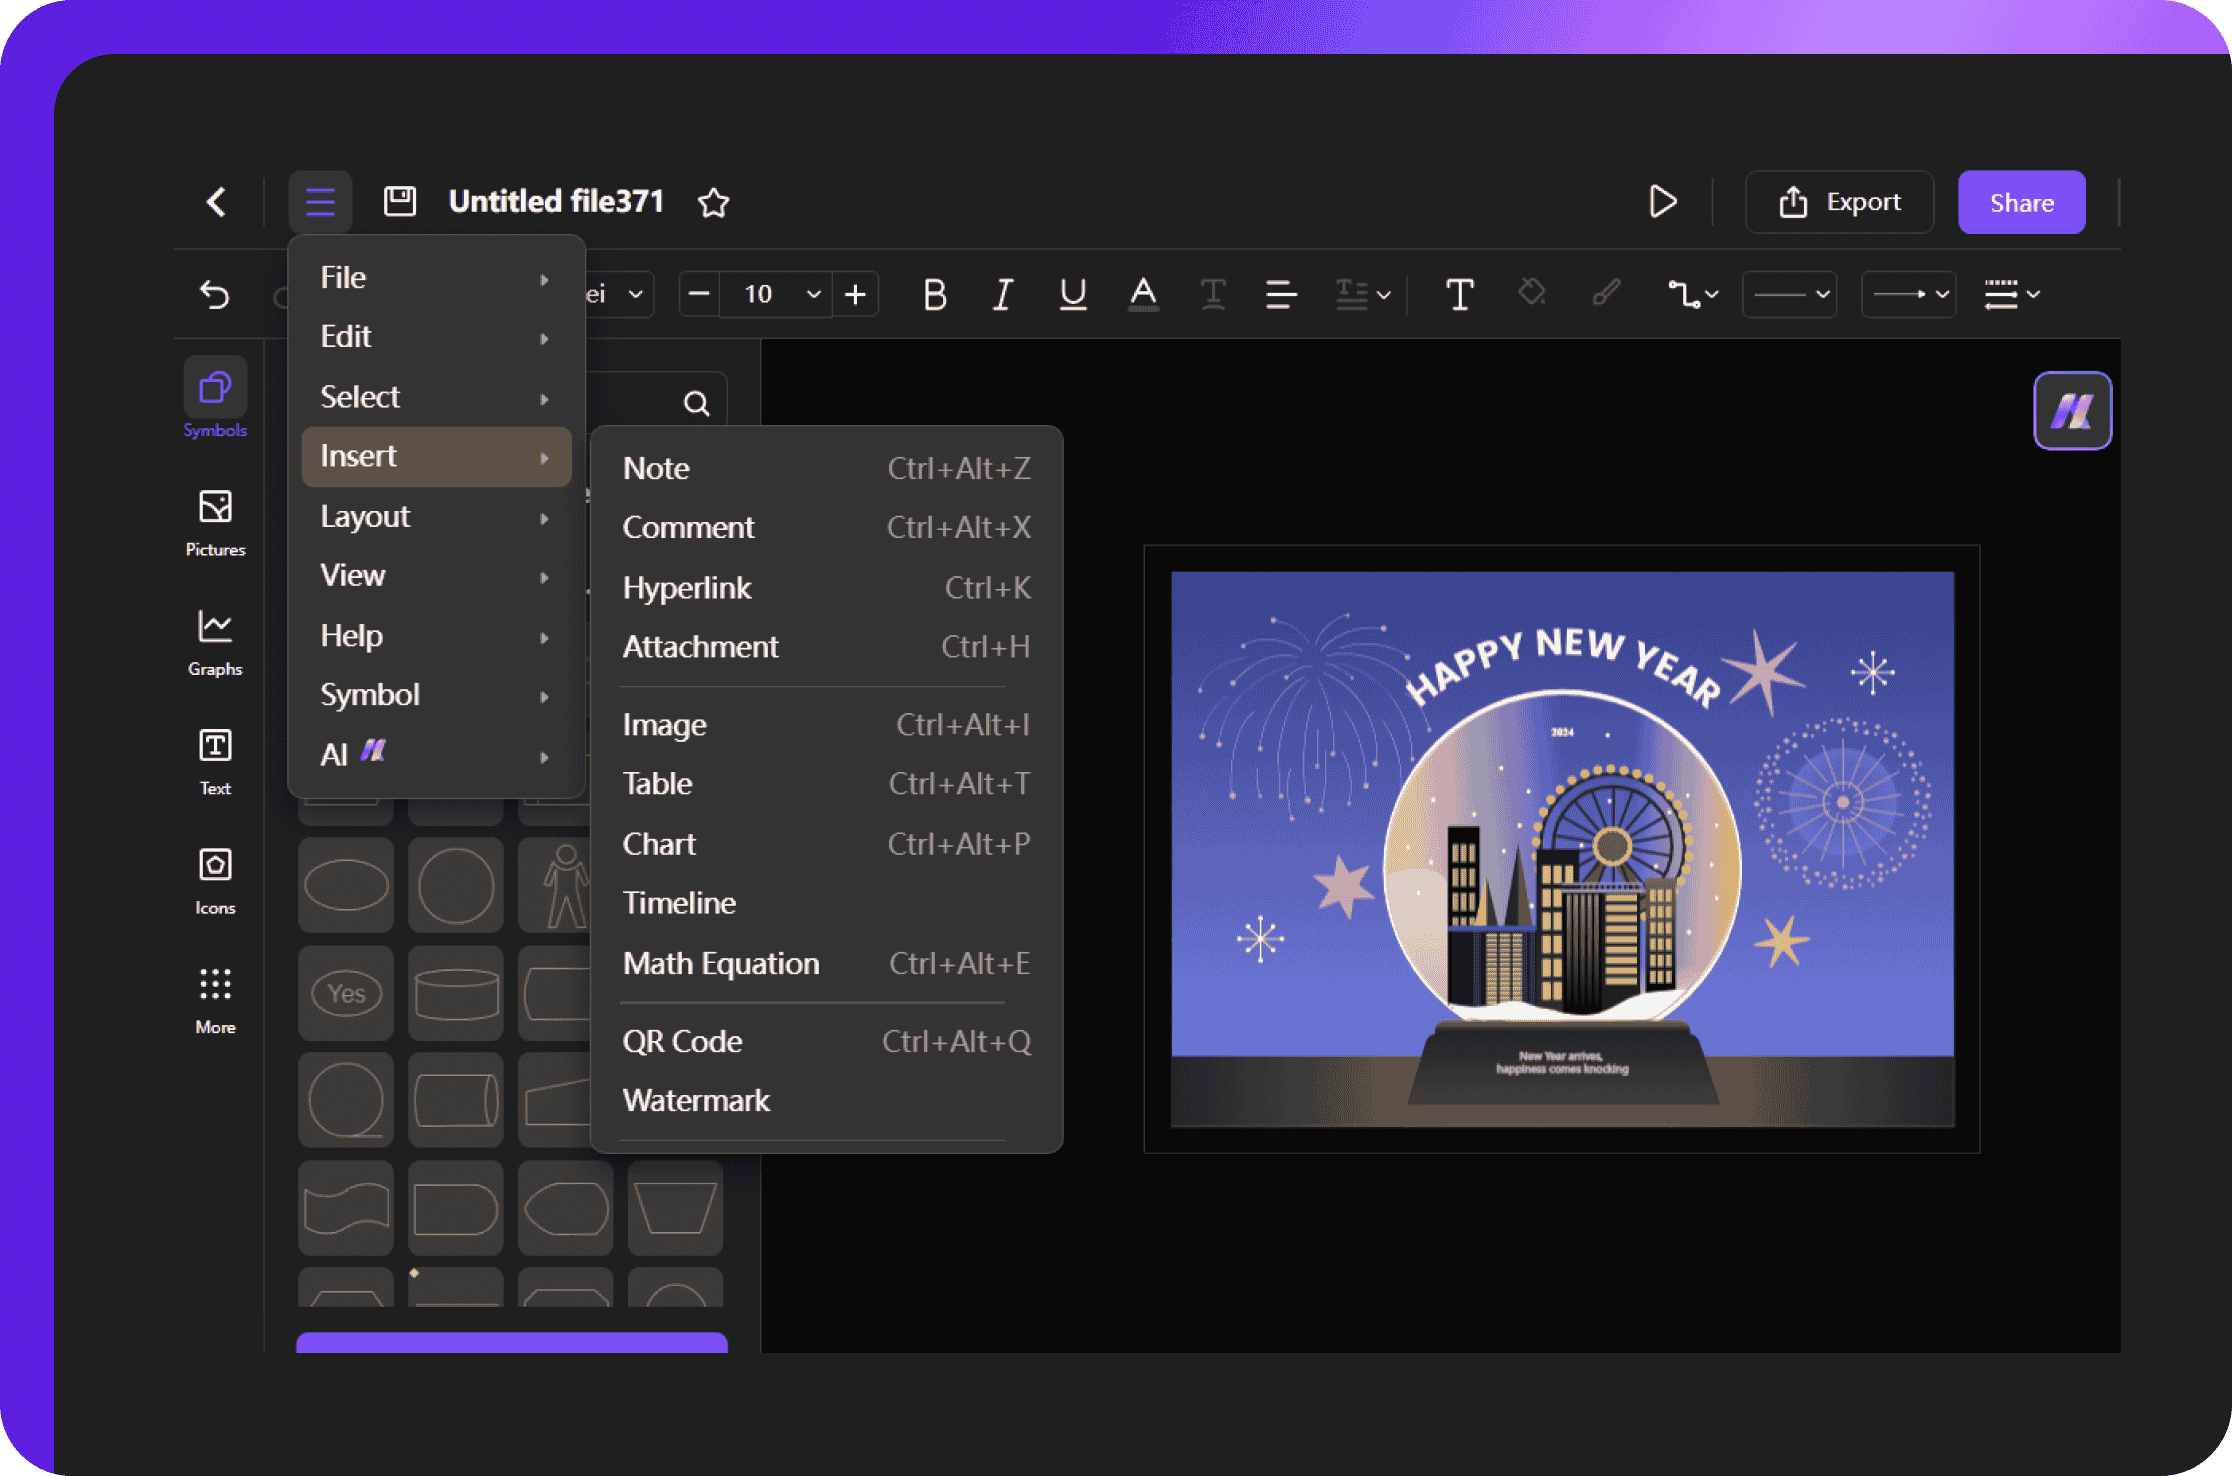The width and height of the screenshot is (2232, 1476).
Task: Star the Untitled file371 as favorite
Action: [713, 203]
